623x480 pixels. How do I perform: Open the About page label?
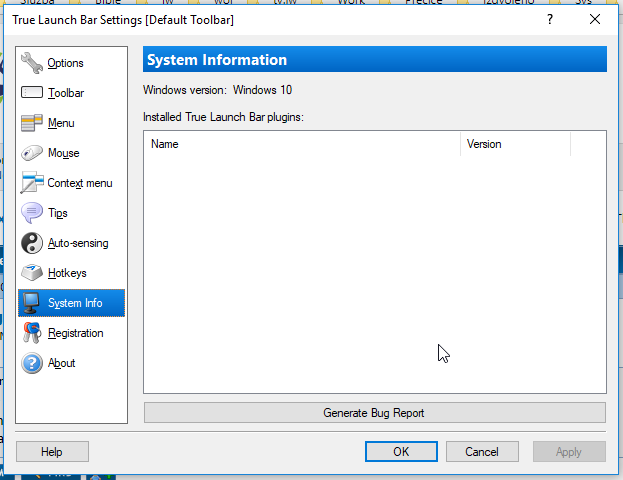(x=61, y=363)
